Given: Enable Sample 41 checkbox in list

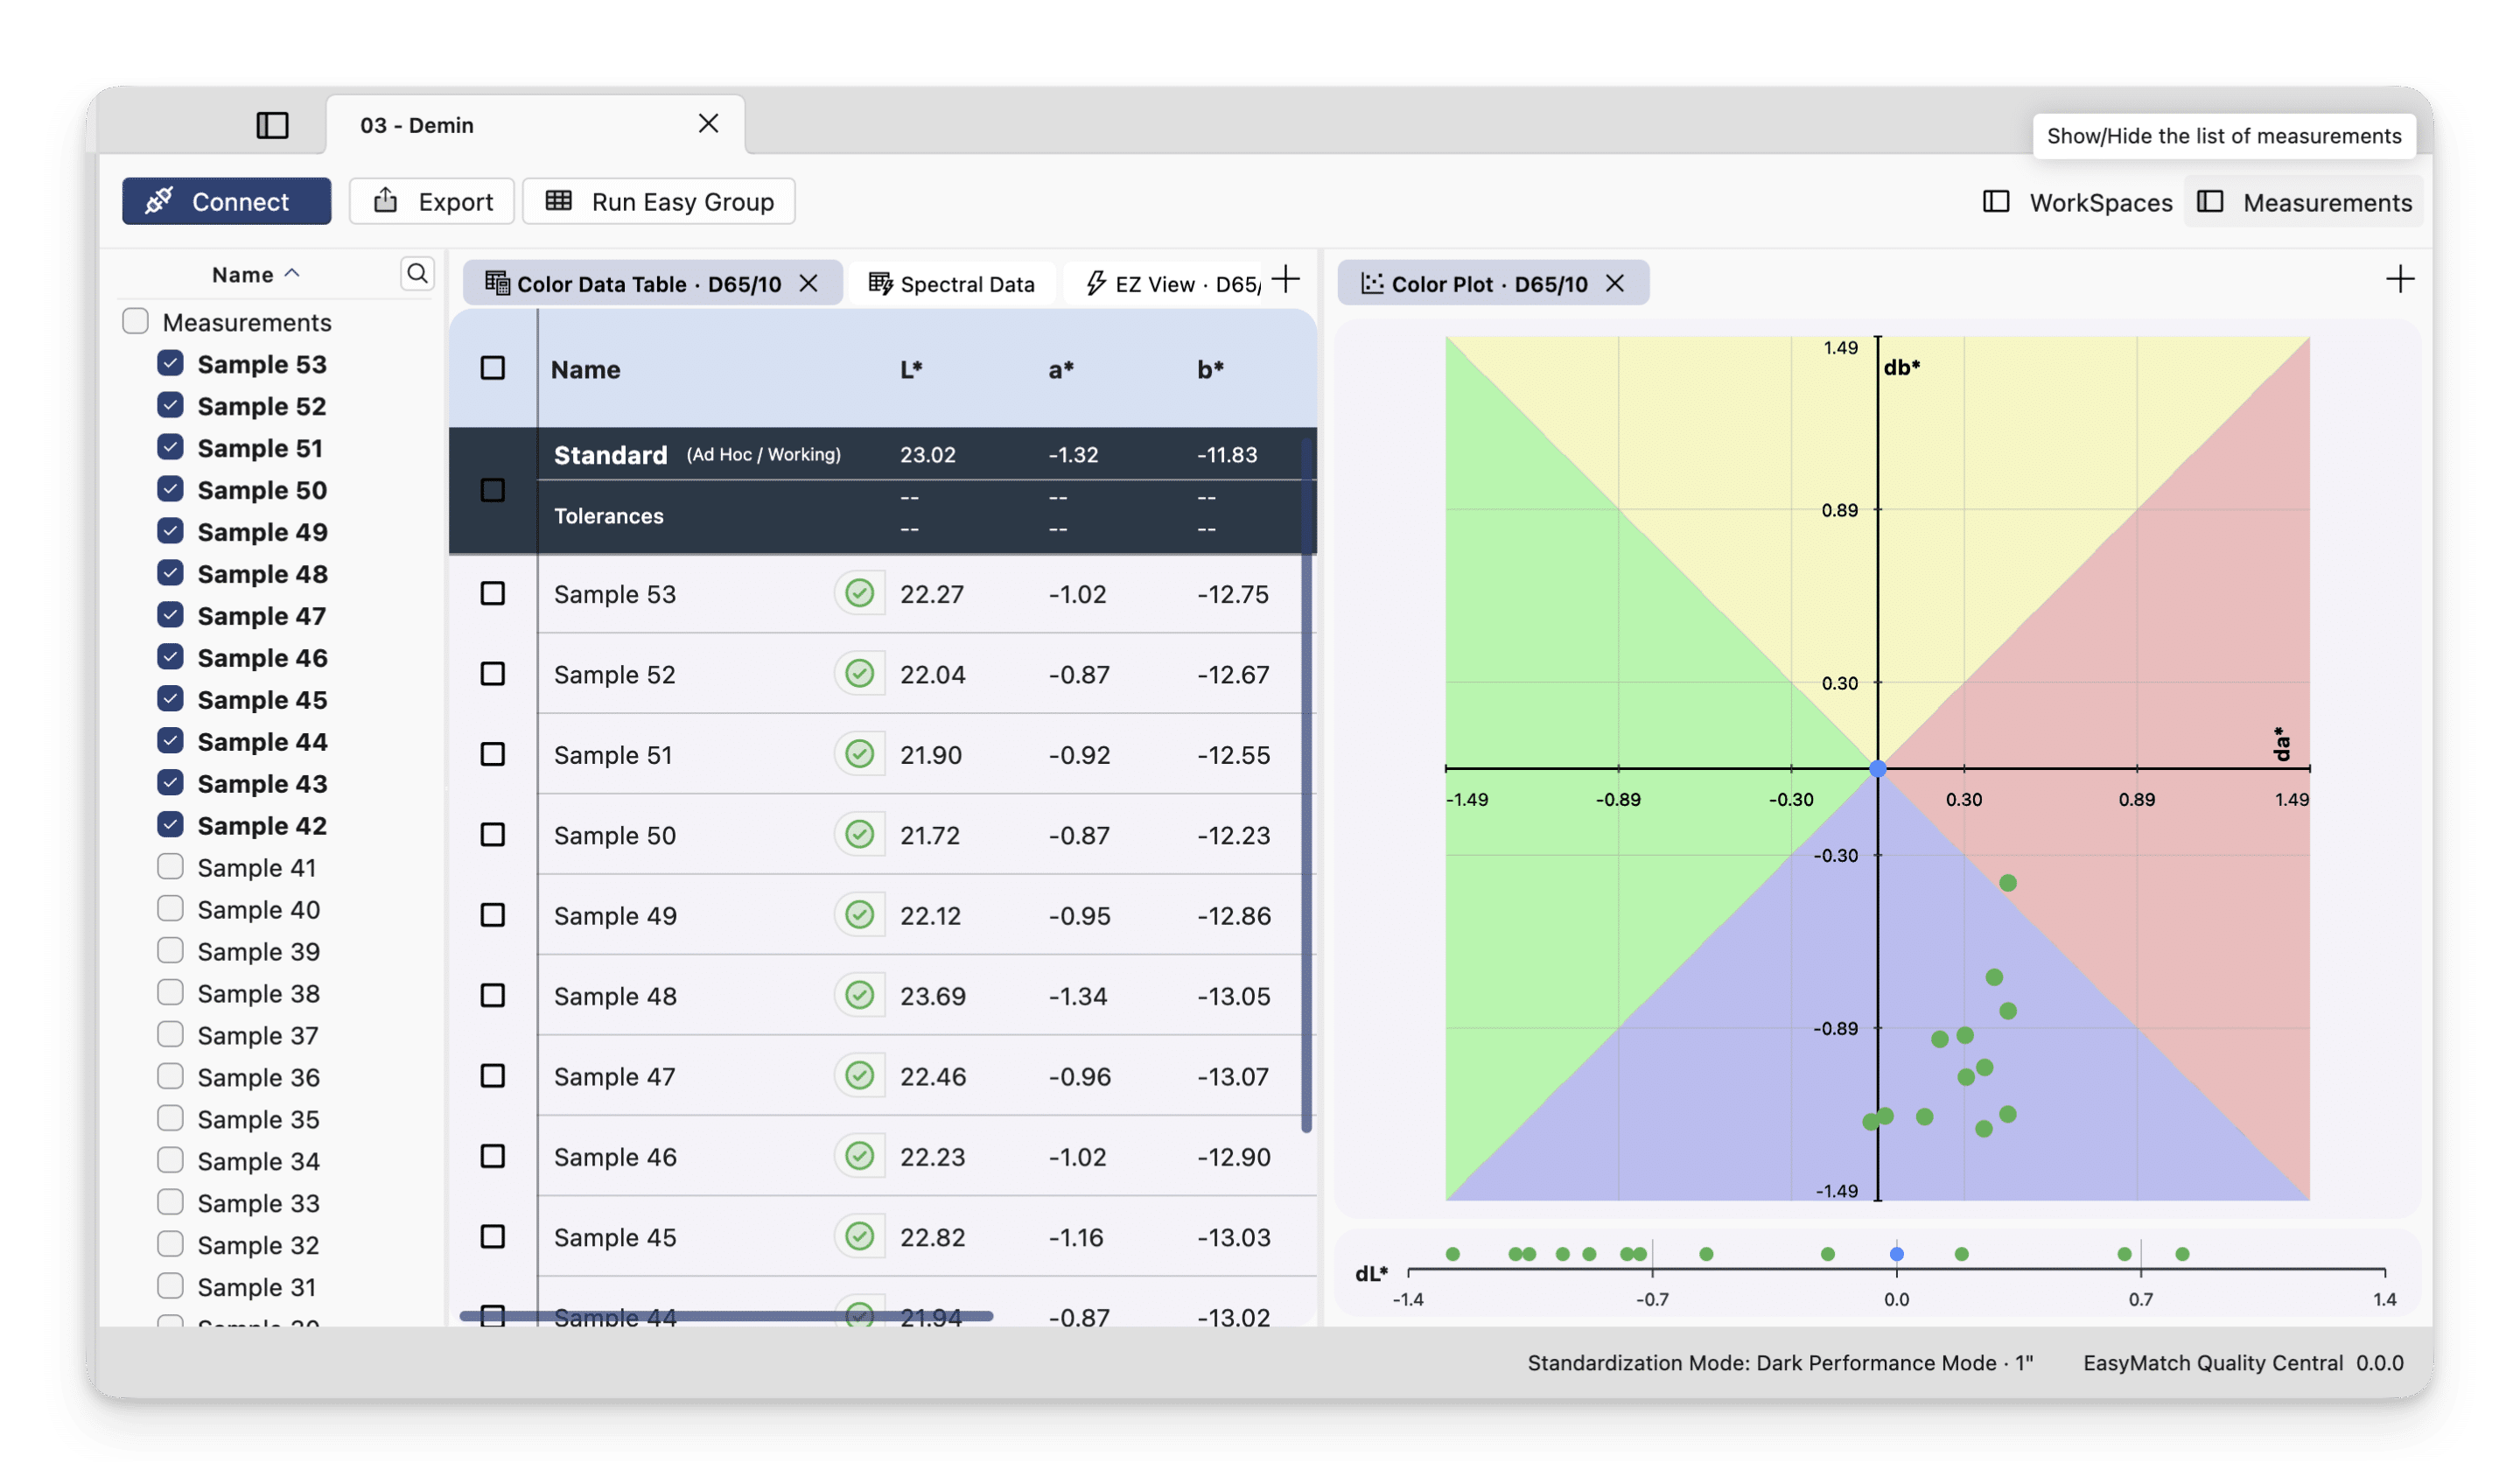Looking at the screenshot, I should [x=170, y=866].
